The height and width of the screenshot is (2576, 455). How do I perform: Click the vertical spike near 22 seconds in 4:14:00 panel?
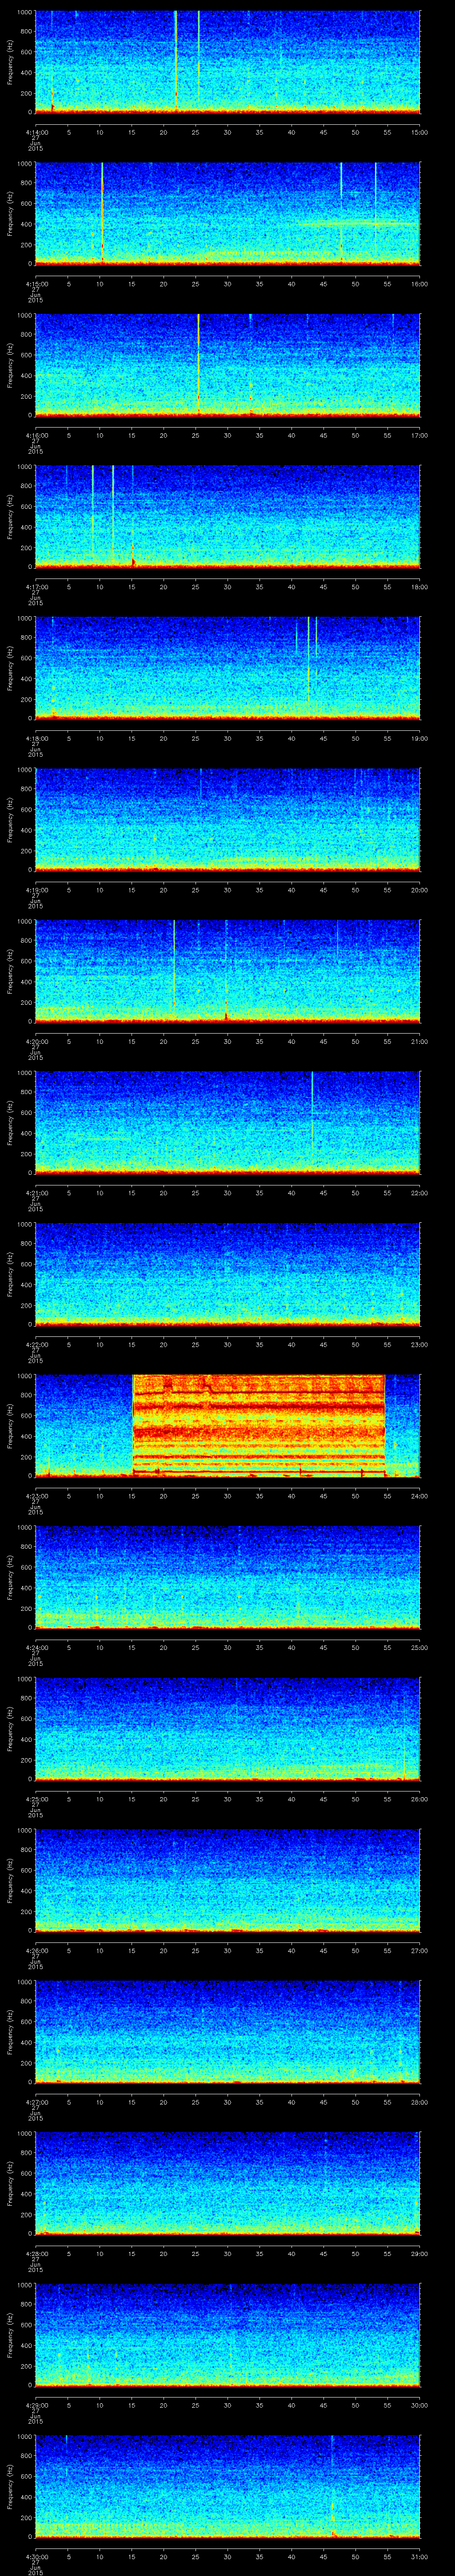176,60
